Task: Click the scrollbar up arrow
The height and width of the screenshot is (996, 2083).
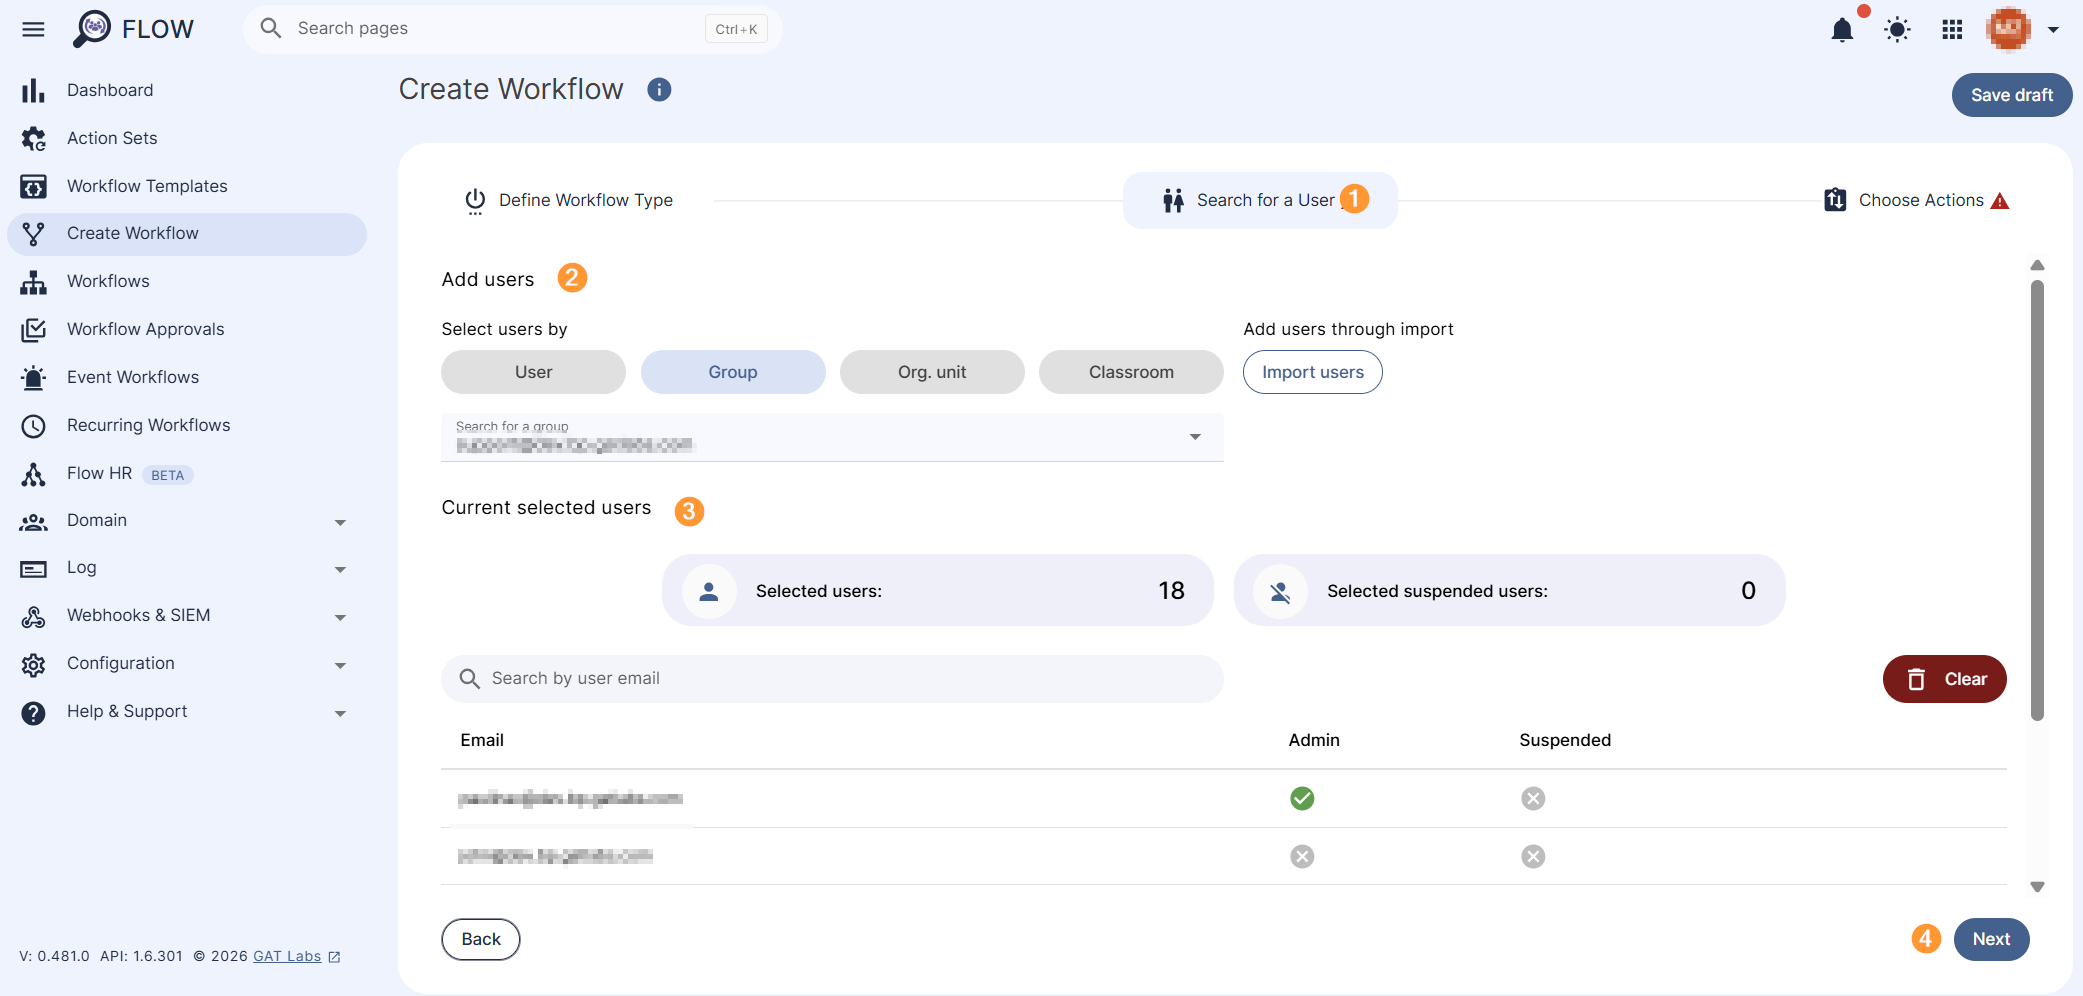Action: point(2037,265)
